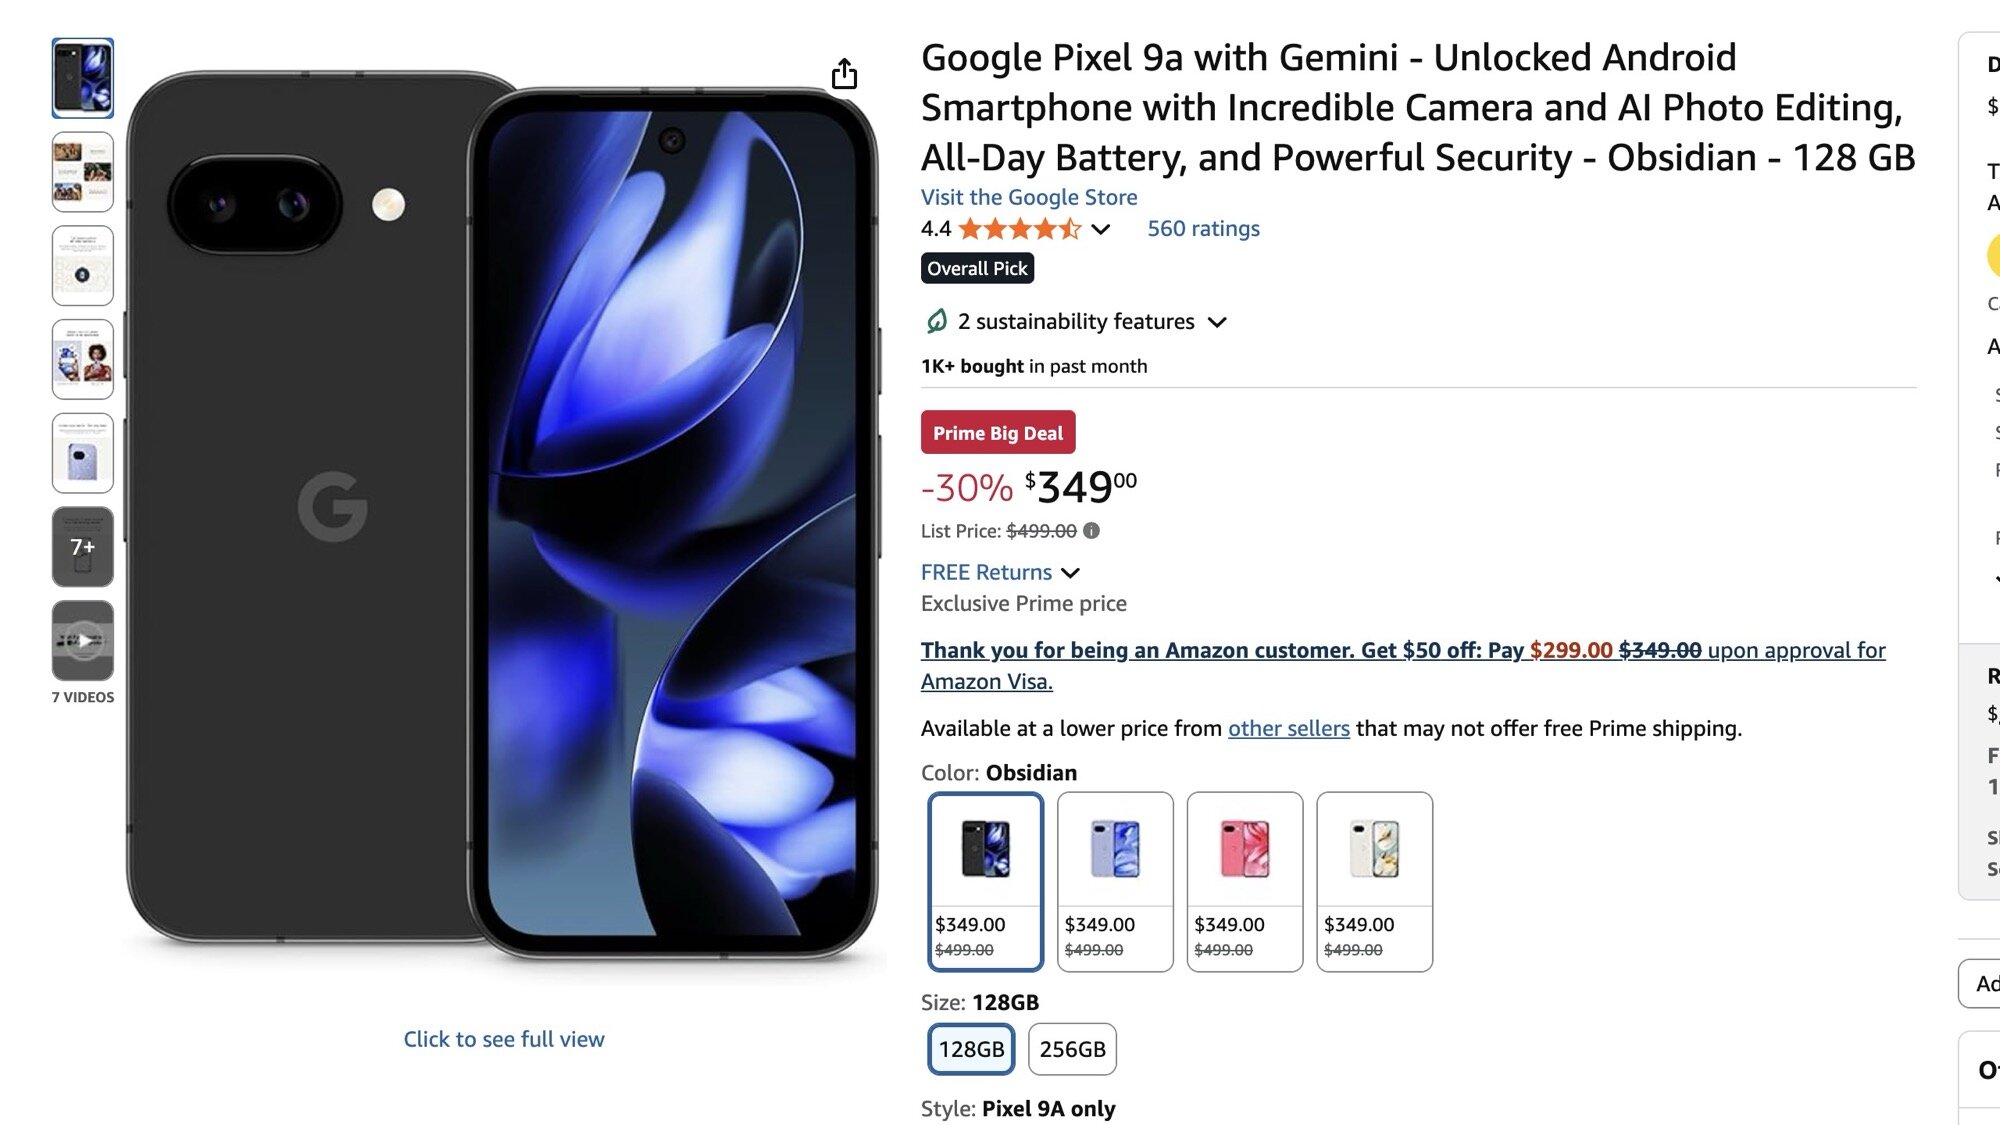Open the 560 ratings link
The height and width of the screenshot is (1125, 2000).
click(x=1203, y=229)
